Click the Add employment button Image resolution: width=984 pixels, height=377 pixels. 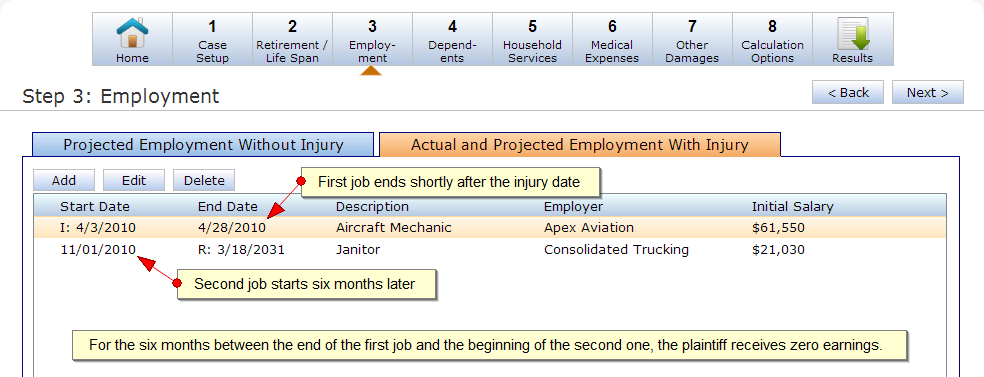click(x=64, y=180)
